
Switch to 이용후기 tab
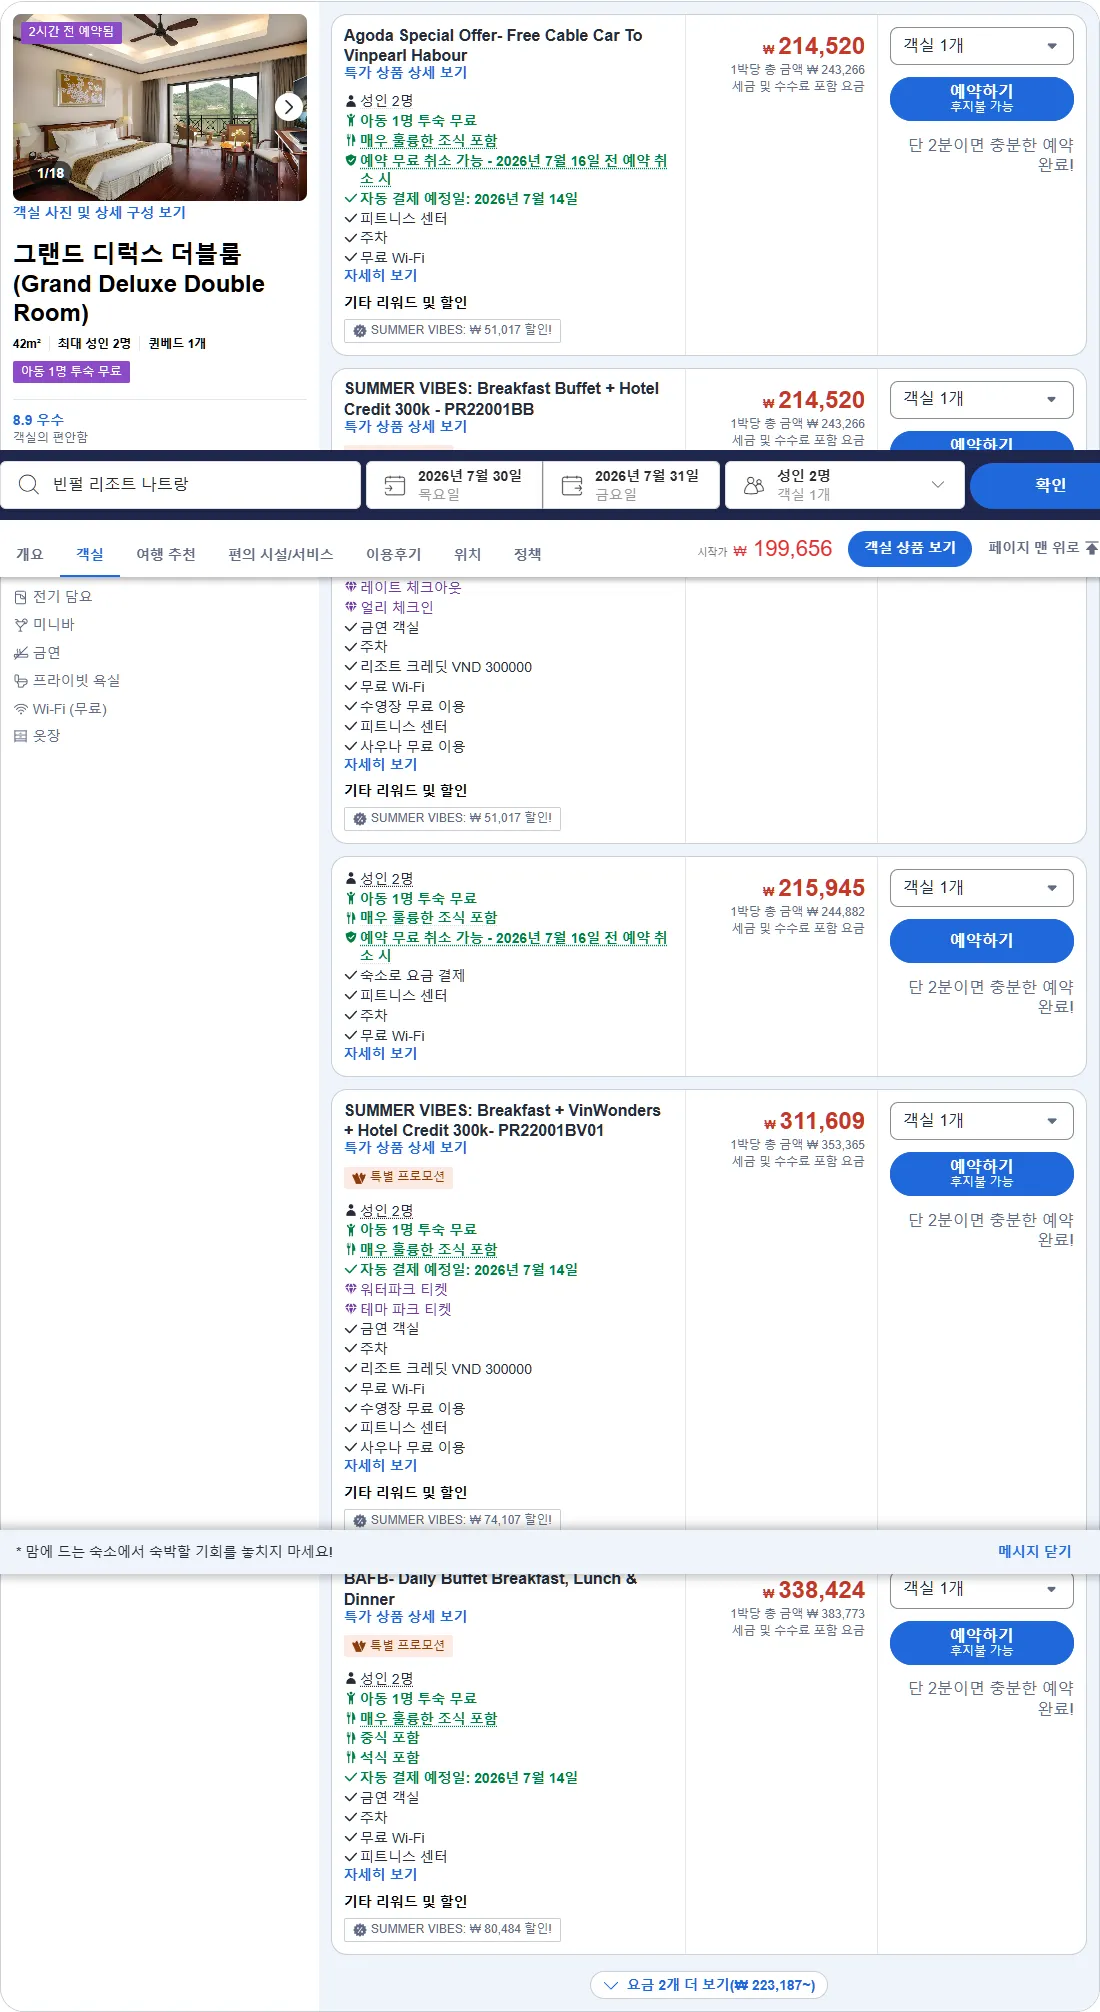(394, 554)
